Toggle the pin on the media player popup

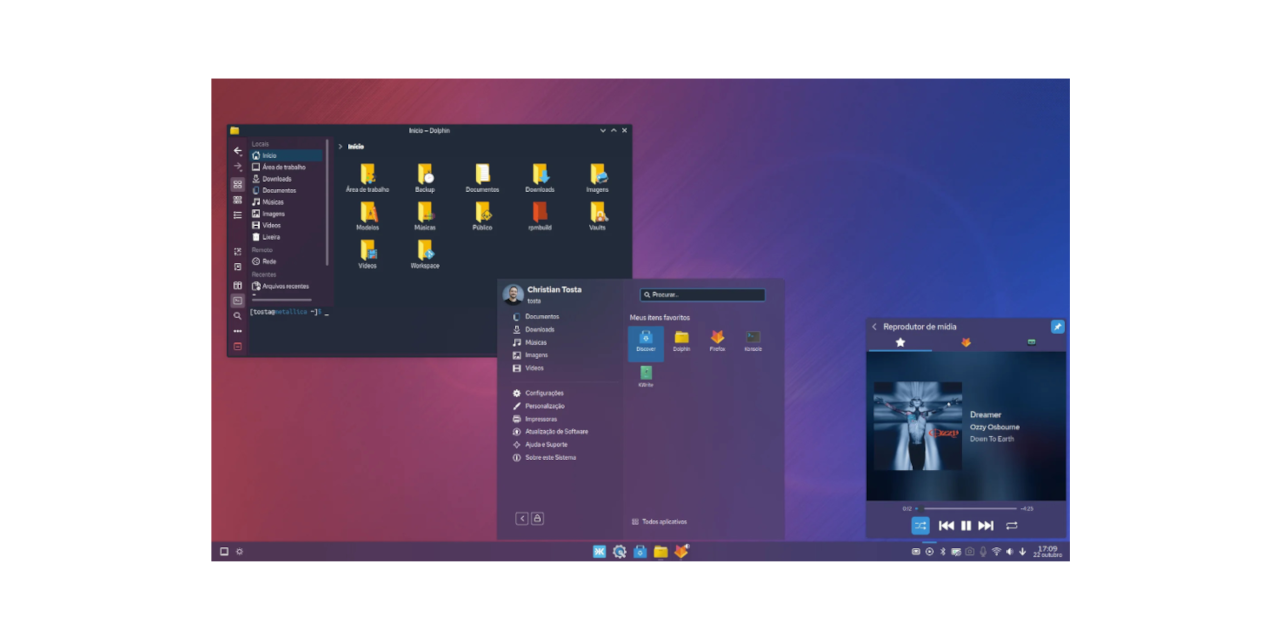[x=1057, y=327]
